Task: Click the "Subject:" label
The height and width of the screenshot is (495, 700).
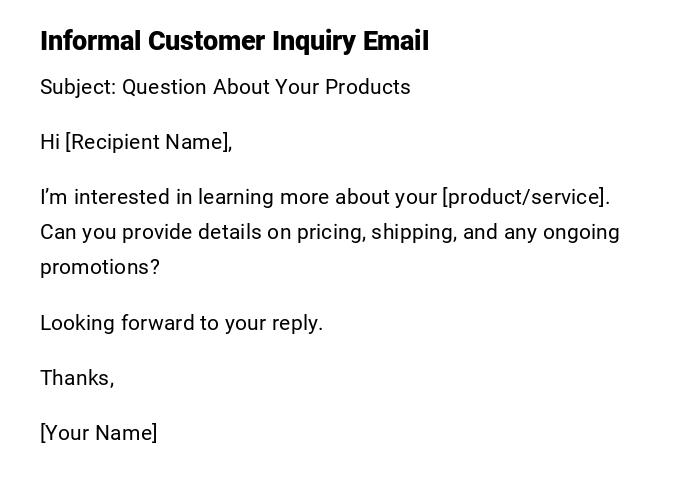Action: tap(78, 87)
